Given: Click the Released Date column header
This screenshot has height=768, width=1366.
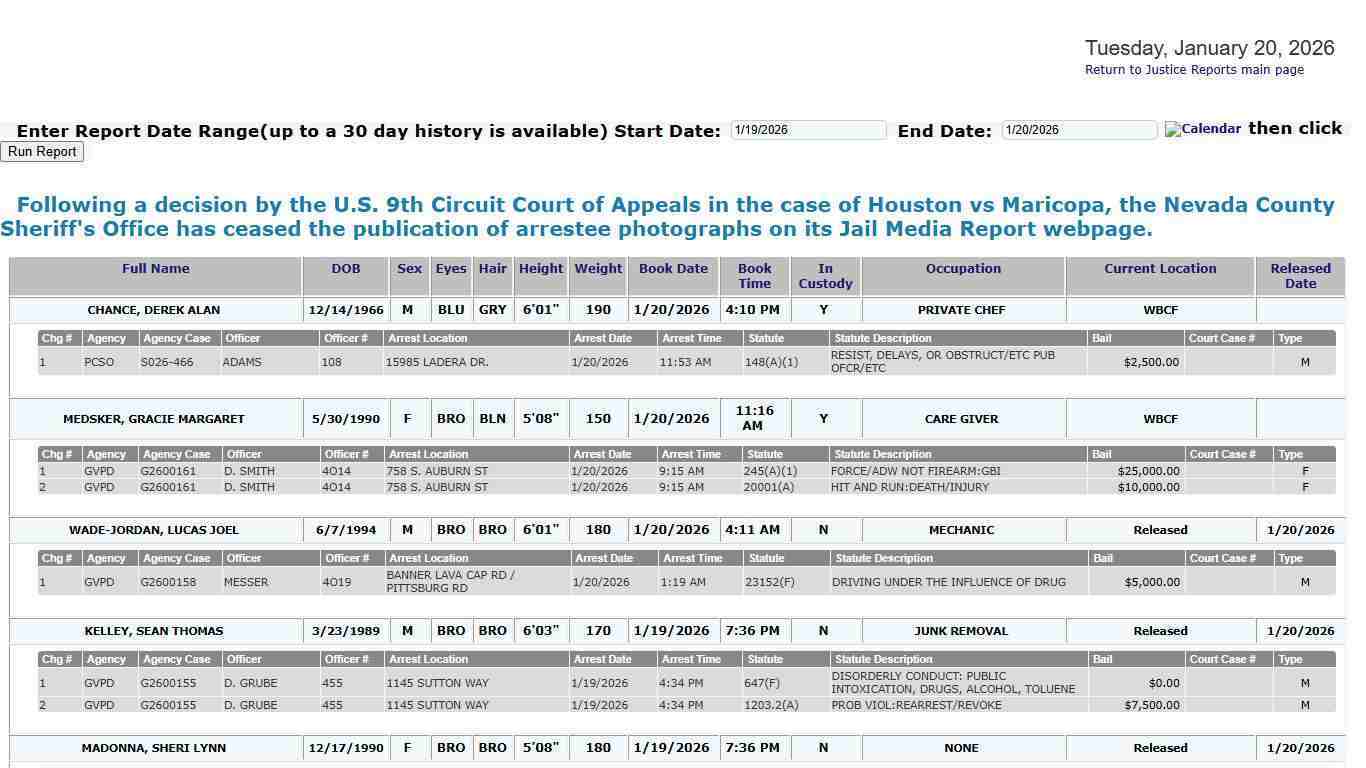Looking at the screenshot, I should point(1300,275).
